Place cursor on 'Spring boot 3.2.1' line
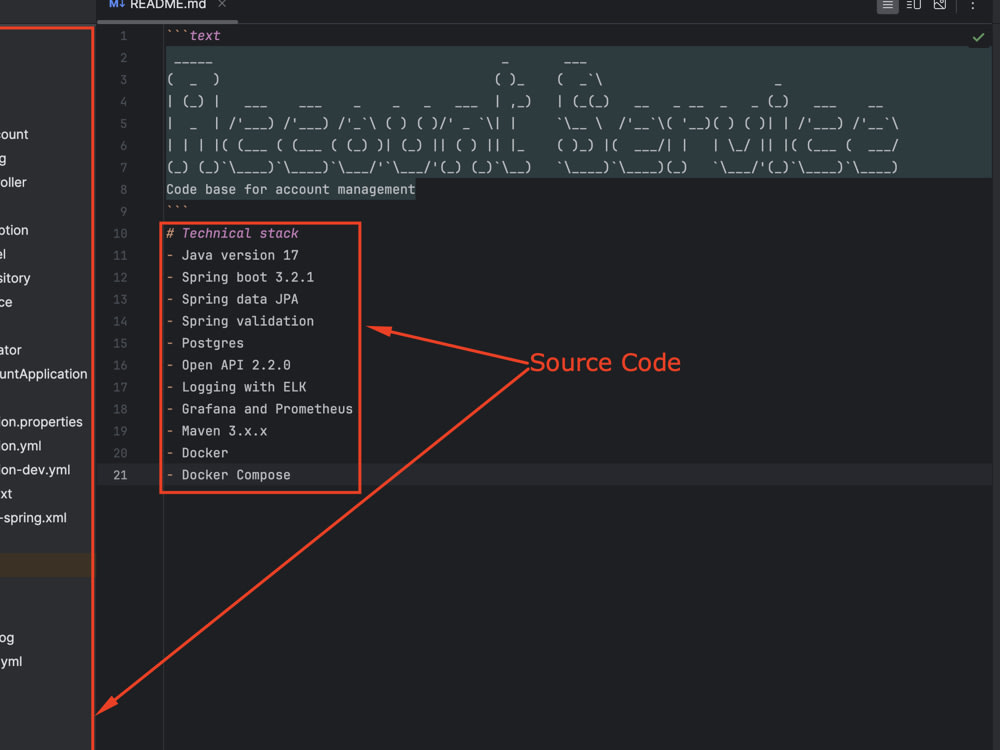The image size is (1000, 750). coord(247,277)
